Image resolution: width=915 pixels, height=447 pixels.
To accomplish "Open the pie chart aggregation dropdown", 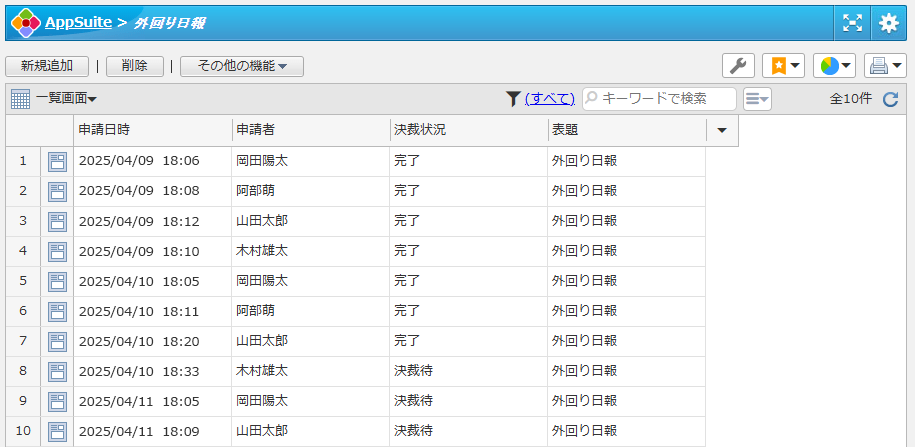I will [834, 66].
